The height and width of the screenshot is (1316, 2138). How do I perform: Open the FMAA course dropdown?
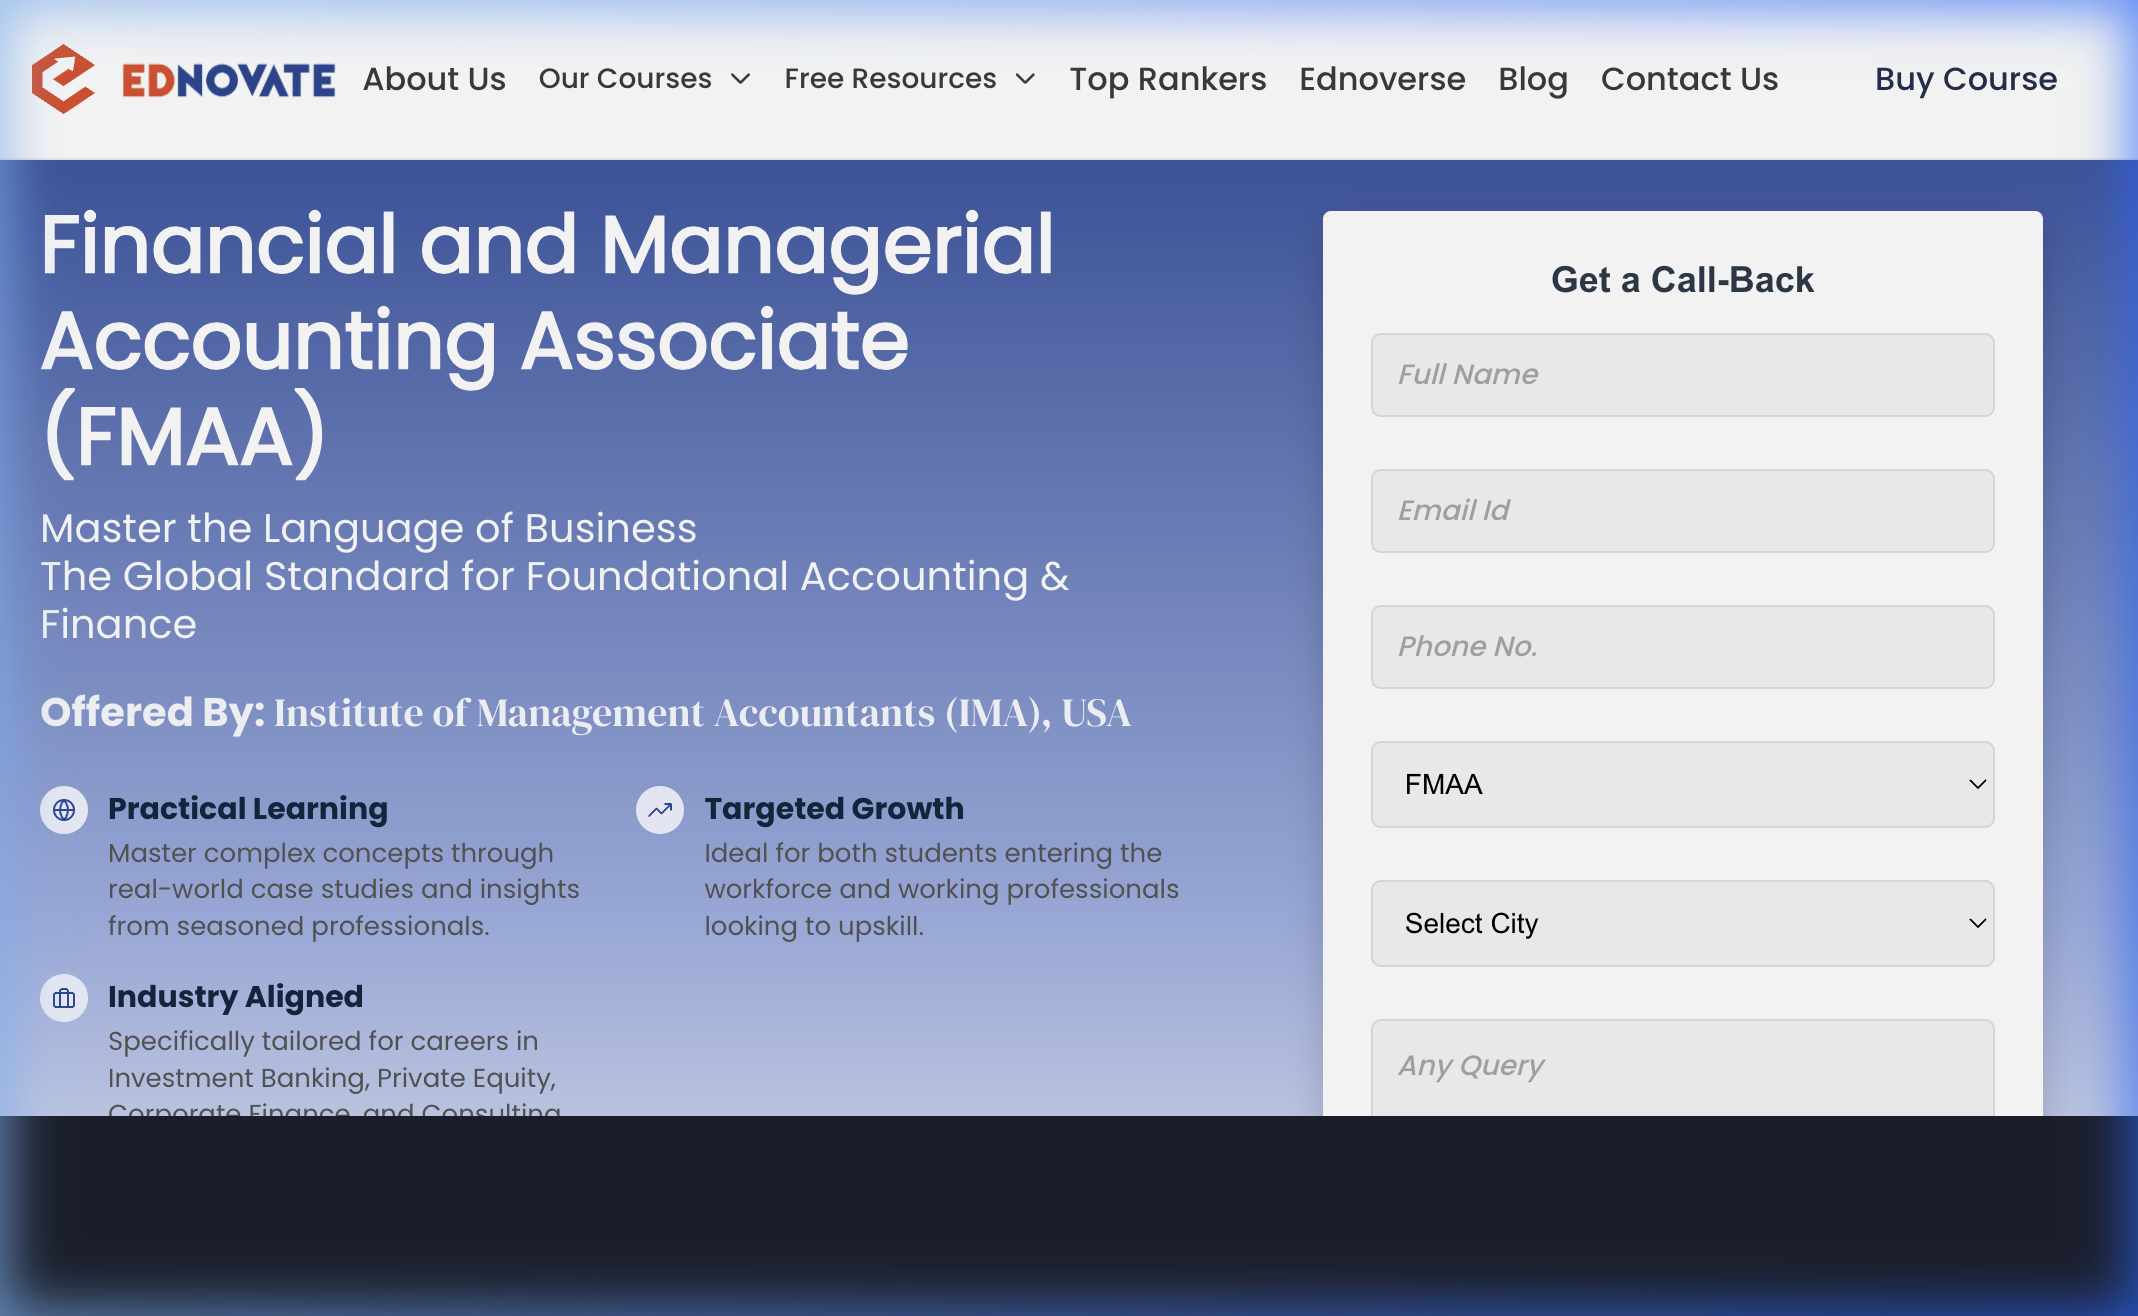point(1682,784)
